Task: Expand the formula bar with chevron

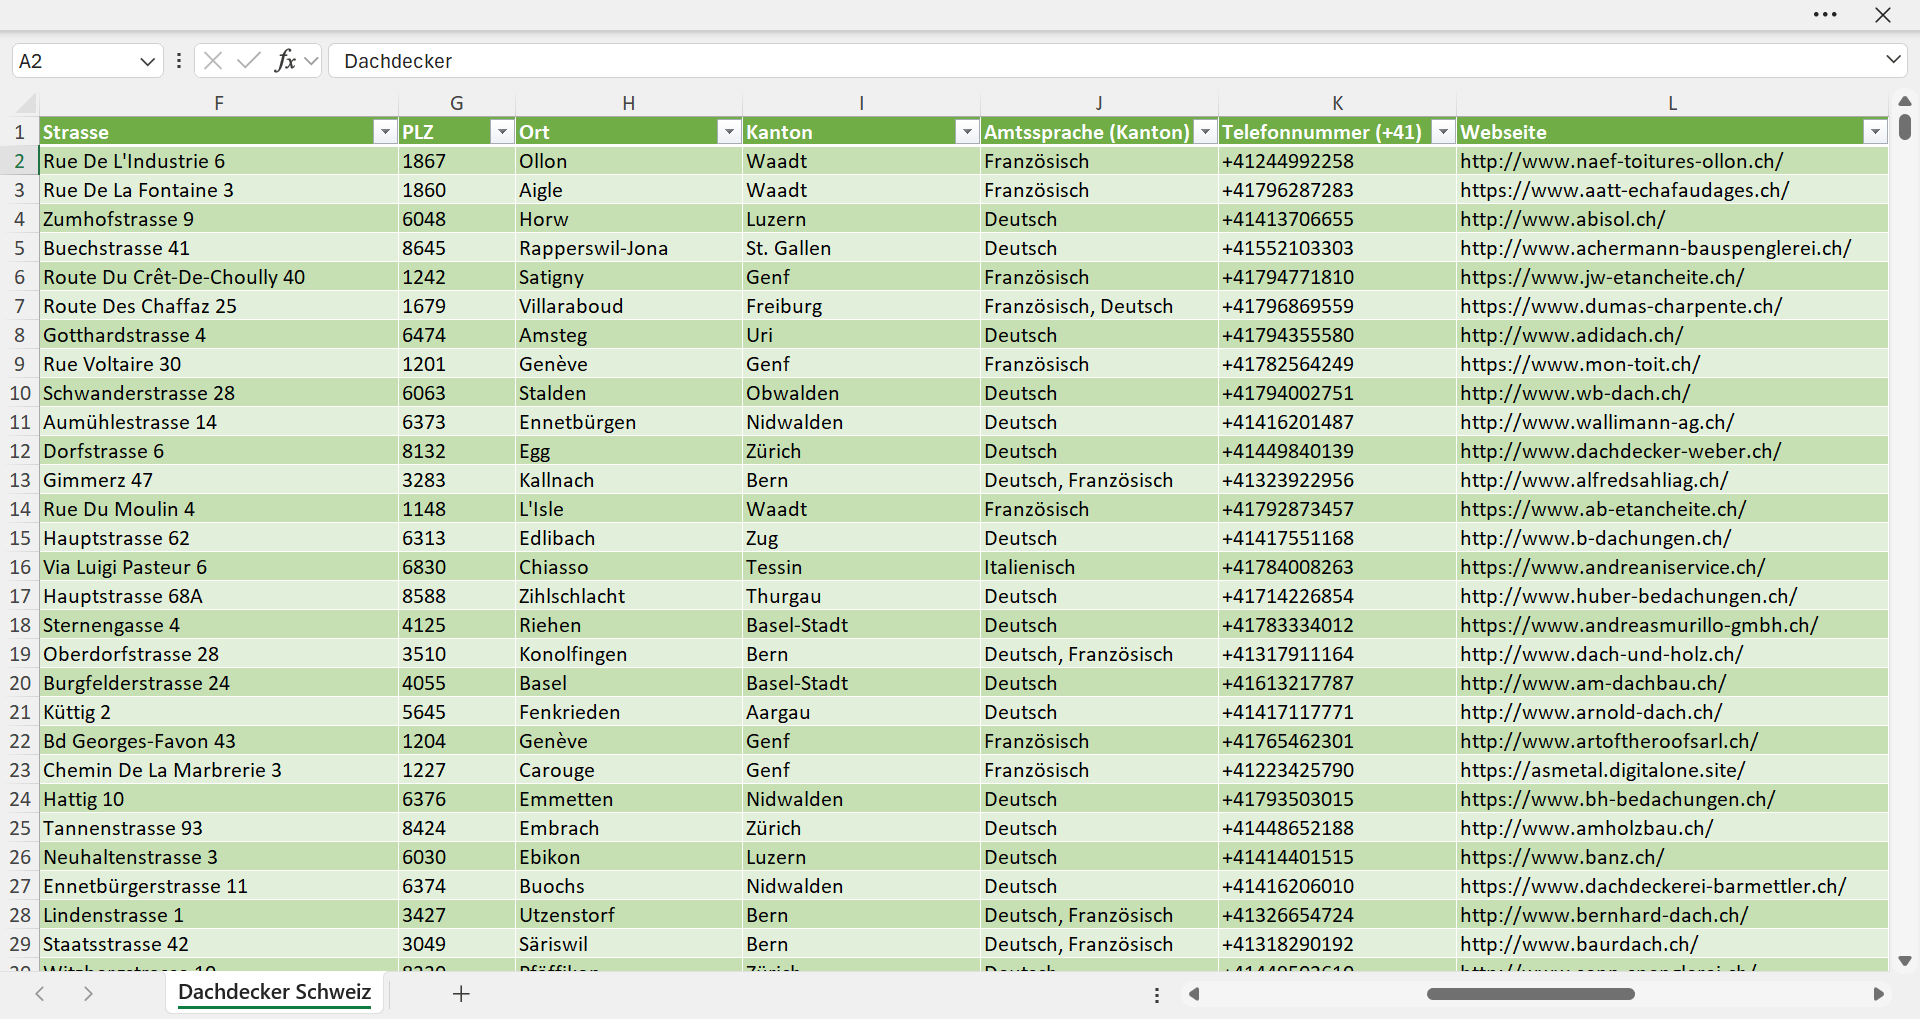Action: [x=1893, y=60]
